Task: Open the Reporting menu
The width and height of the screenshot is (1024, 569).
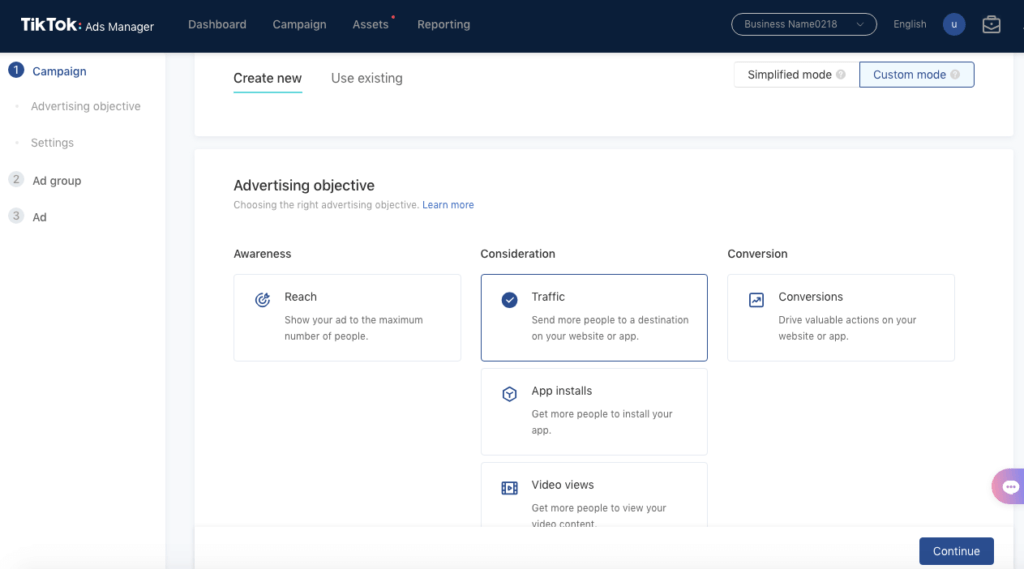Action: pyautogui.click(x=443, y=25)
